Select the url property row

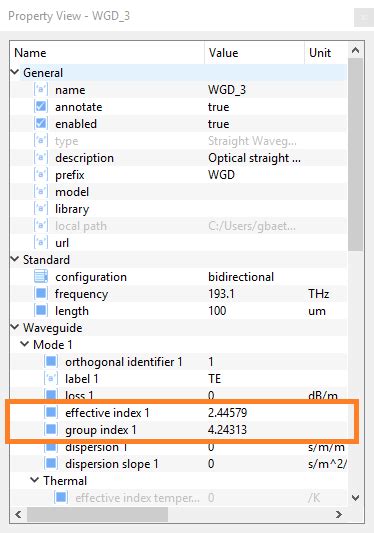click(179, 243)
